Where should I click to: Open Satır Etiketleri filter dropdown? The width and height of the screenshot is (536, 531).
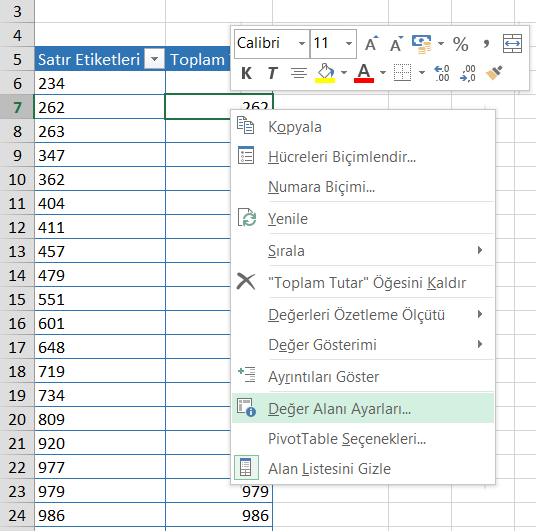coord(155,59)
